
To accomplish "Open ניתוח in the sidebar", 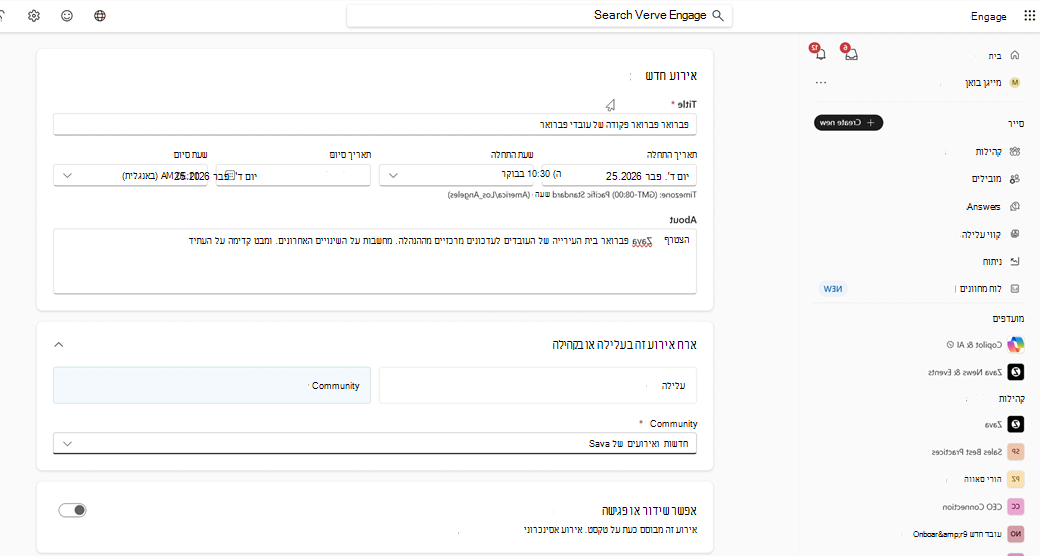I will click(x=992, y=261).
